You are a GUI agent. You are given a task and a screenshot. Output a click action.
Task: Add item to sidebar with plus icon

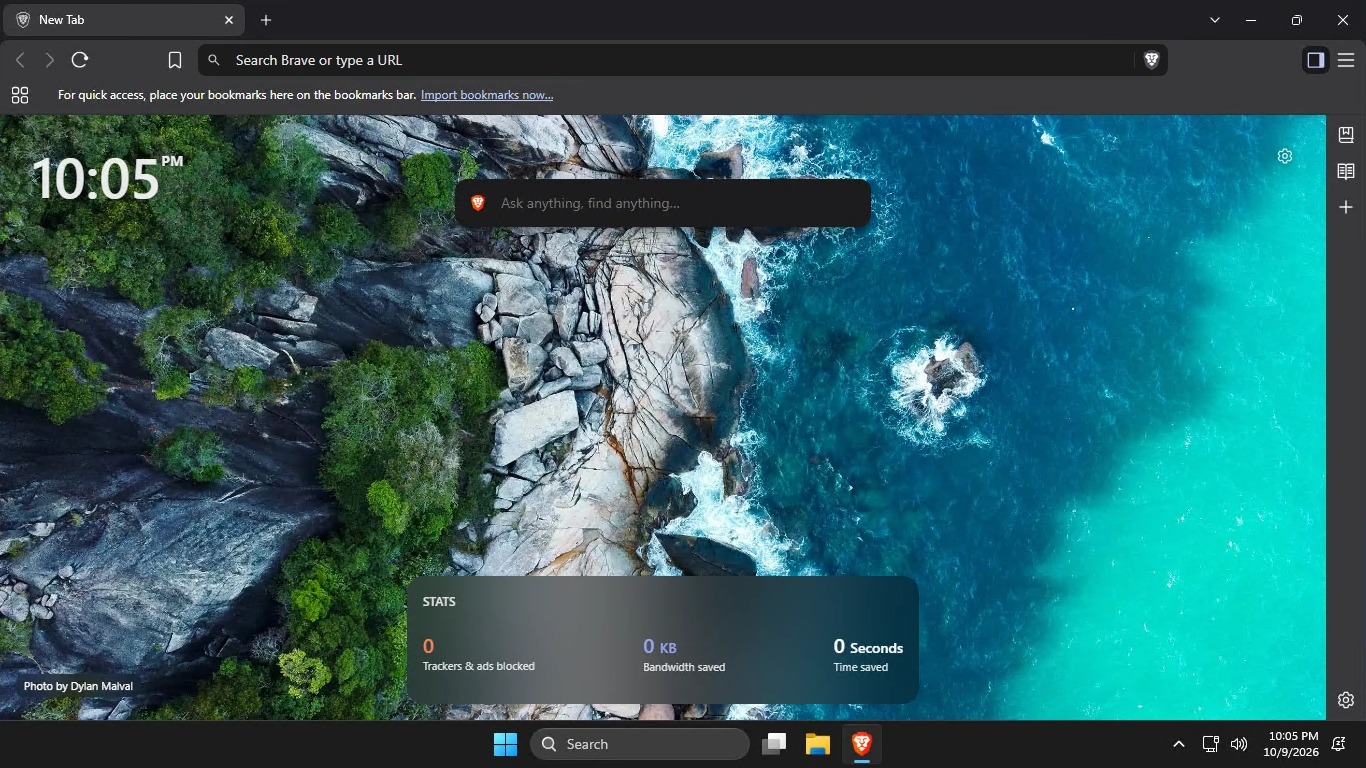tap(1346, 207)
